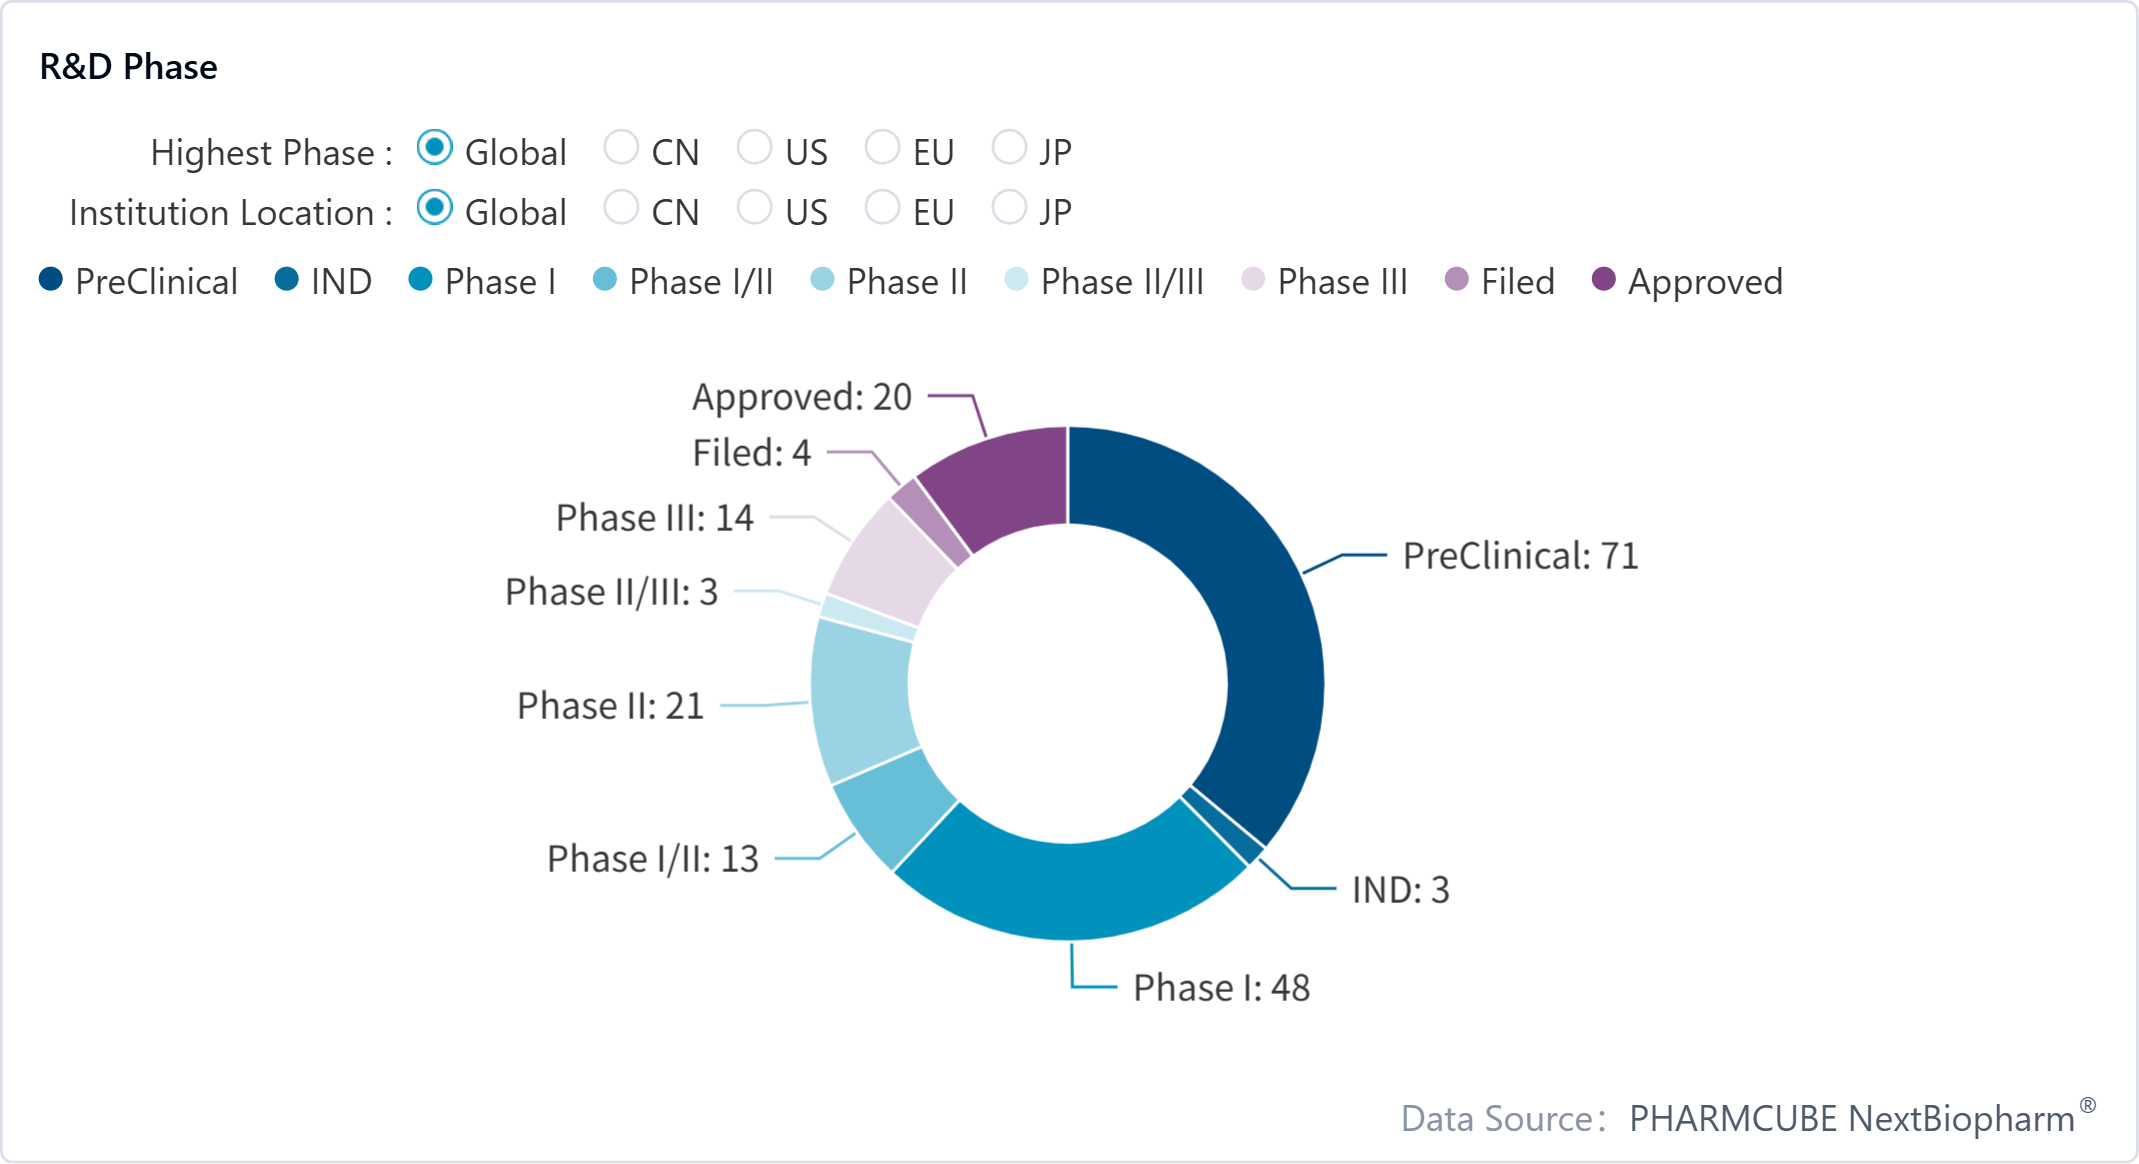Click the Phase I donut segment

1070,890
